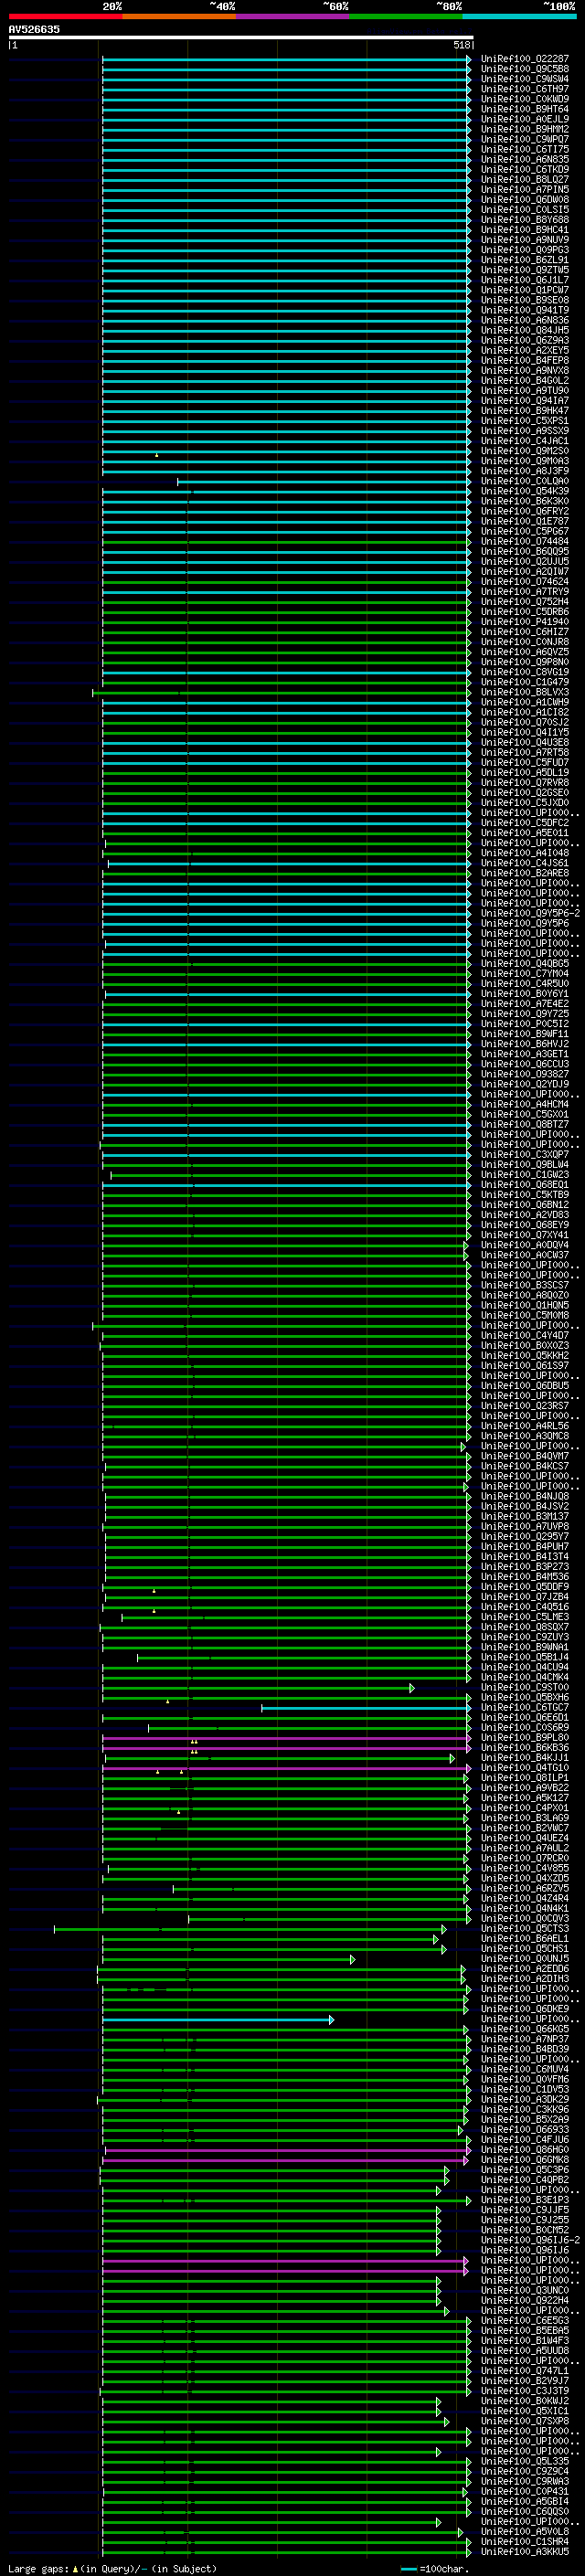This screenshot has height=2576, width=585.
Task: Click the white query sequence bar
Action: (240, 37)
